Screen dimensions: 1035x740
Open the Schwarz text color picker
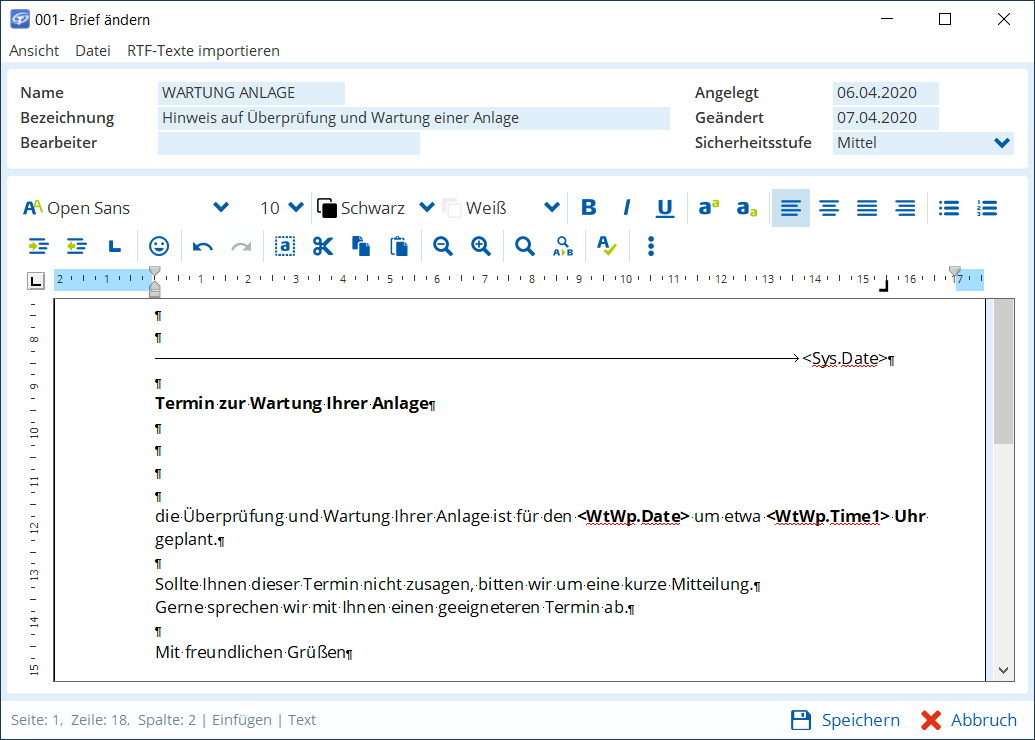click(426, 208)
